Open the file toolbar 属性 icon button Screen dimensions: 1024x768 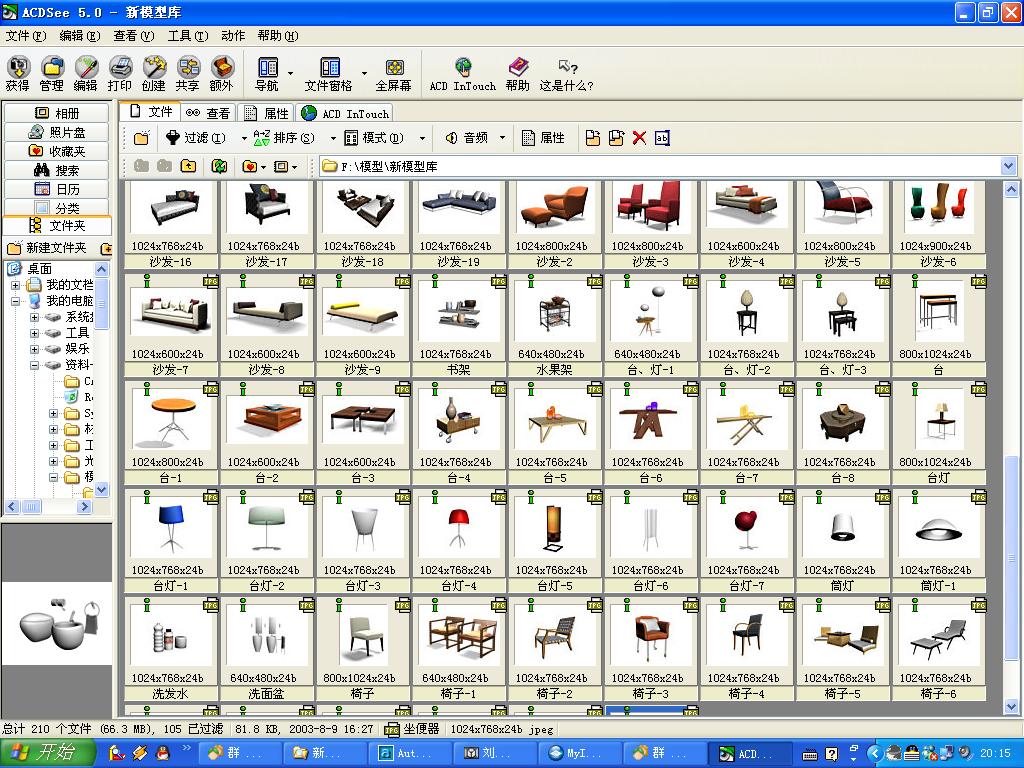click(543, 138)
